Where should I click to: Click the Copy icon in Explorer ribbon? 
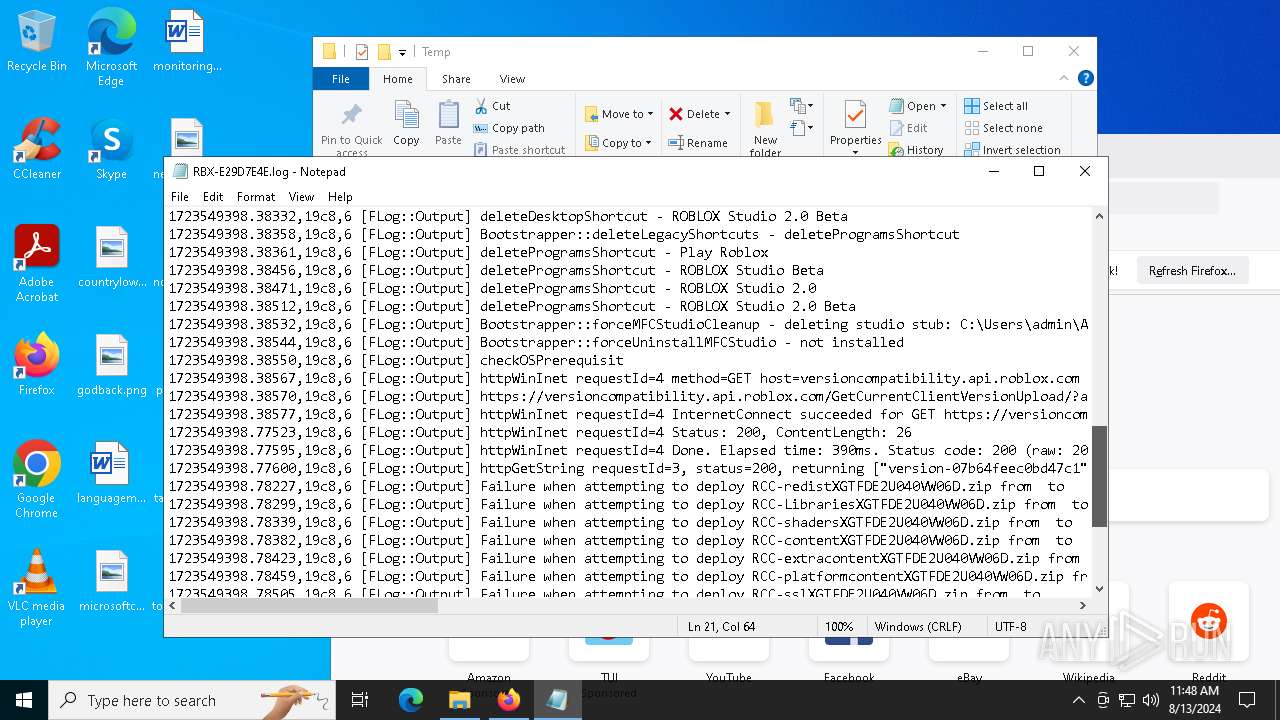click(406, 124)
